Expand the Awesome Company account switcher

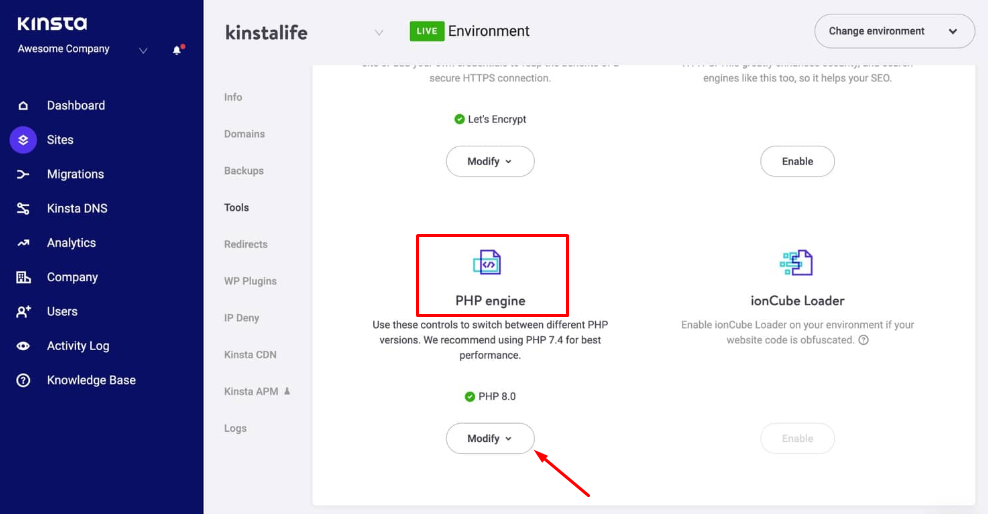click(x=143, y=50)
